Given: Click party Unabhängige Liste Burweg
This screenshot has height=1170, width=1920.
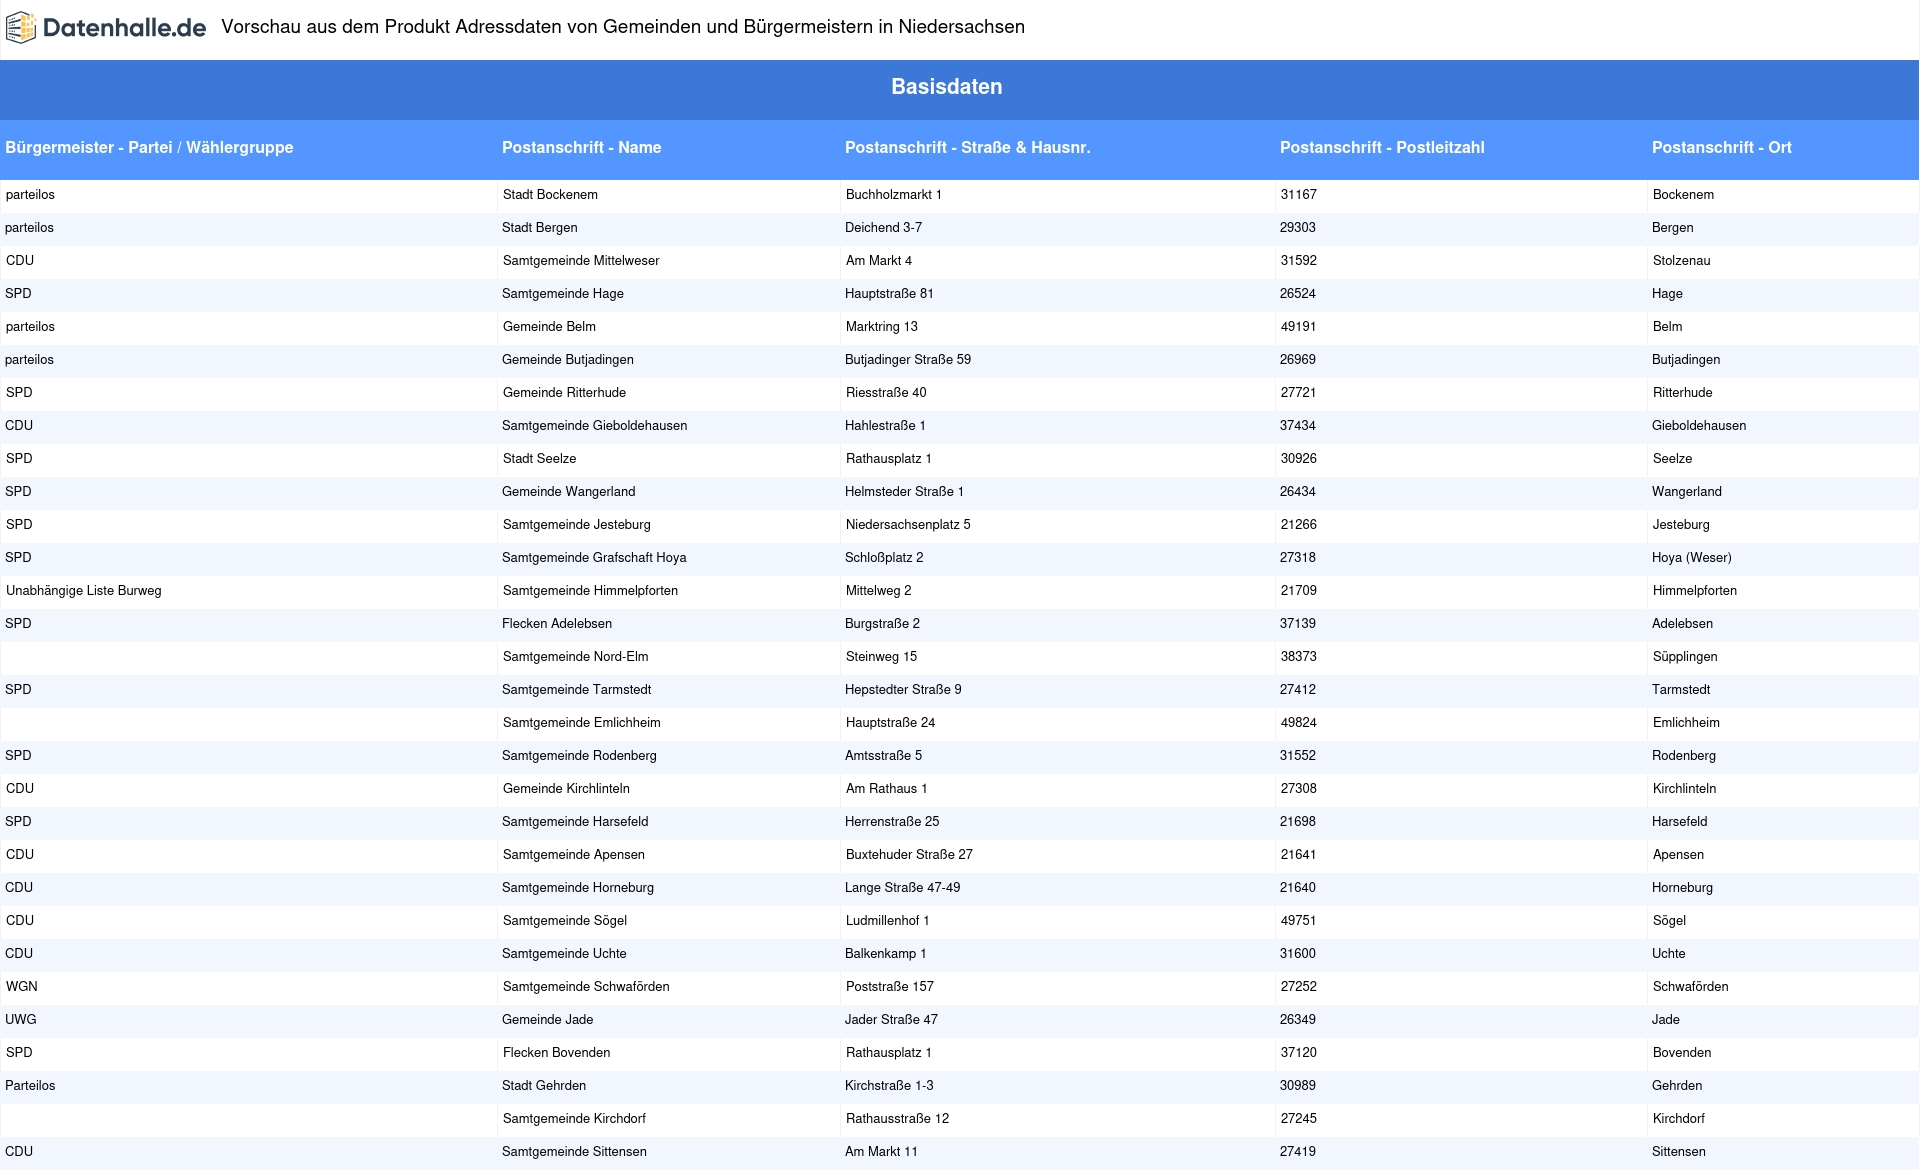Looking at the screenshot, I should (x=84, y=591).
